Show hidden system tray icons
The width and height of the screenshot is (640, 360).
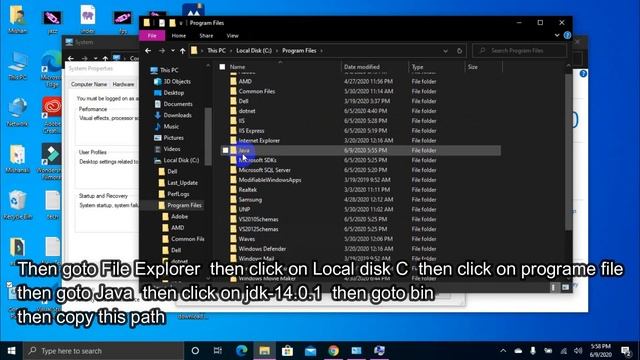point(503,351)
